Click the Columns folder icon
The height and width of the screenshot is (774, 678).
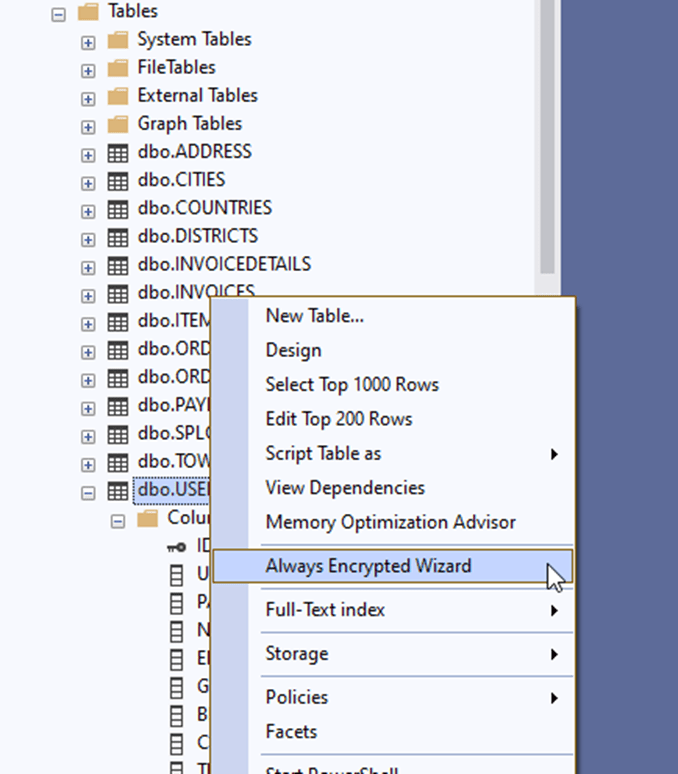coord(148,518)
